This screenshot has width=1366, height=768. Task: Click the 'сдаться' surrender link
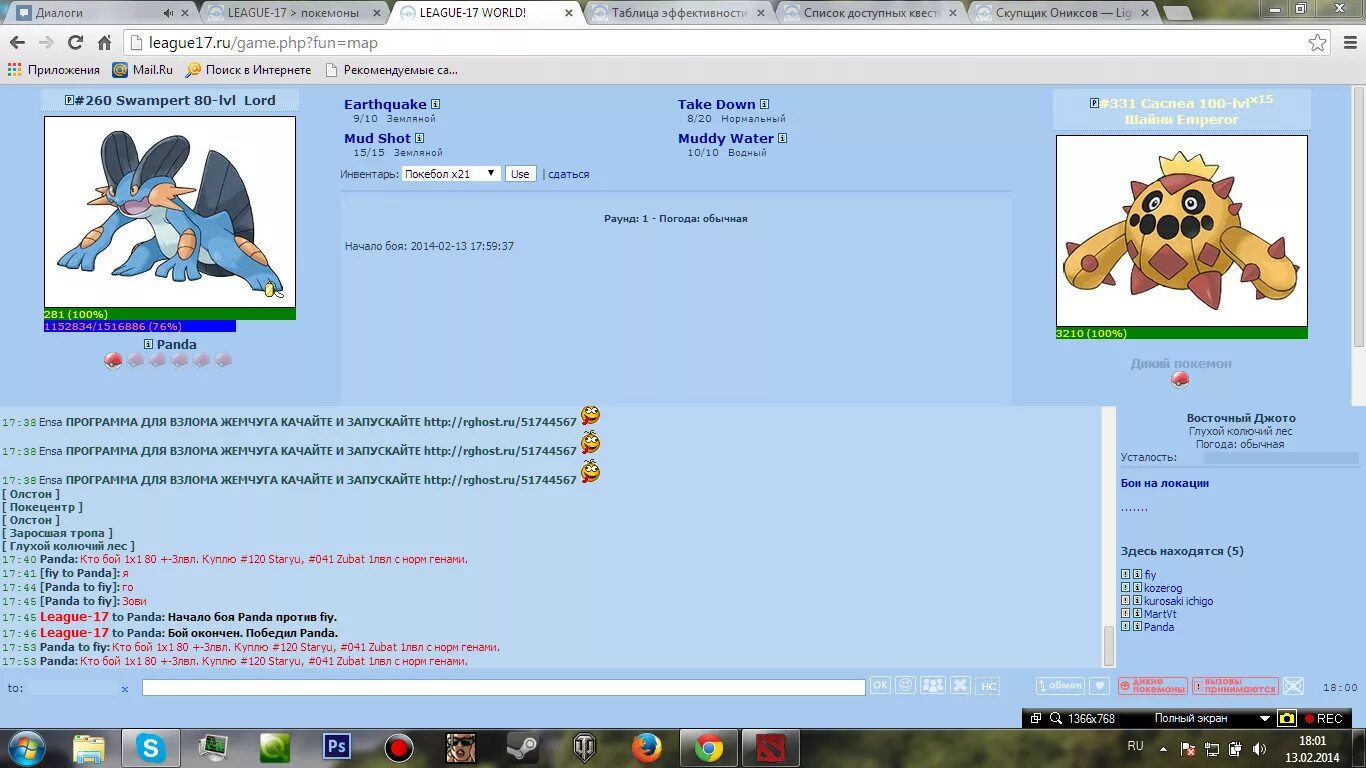click(x=569, y=174)
